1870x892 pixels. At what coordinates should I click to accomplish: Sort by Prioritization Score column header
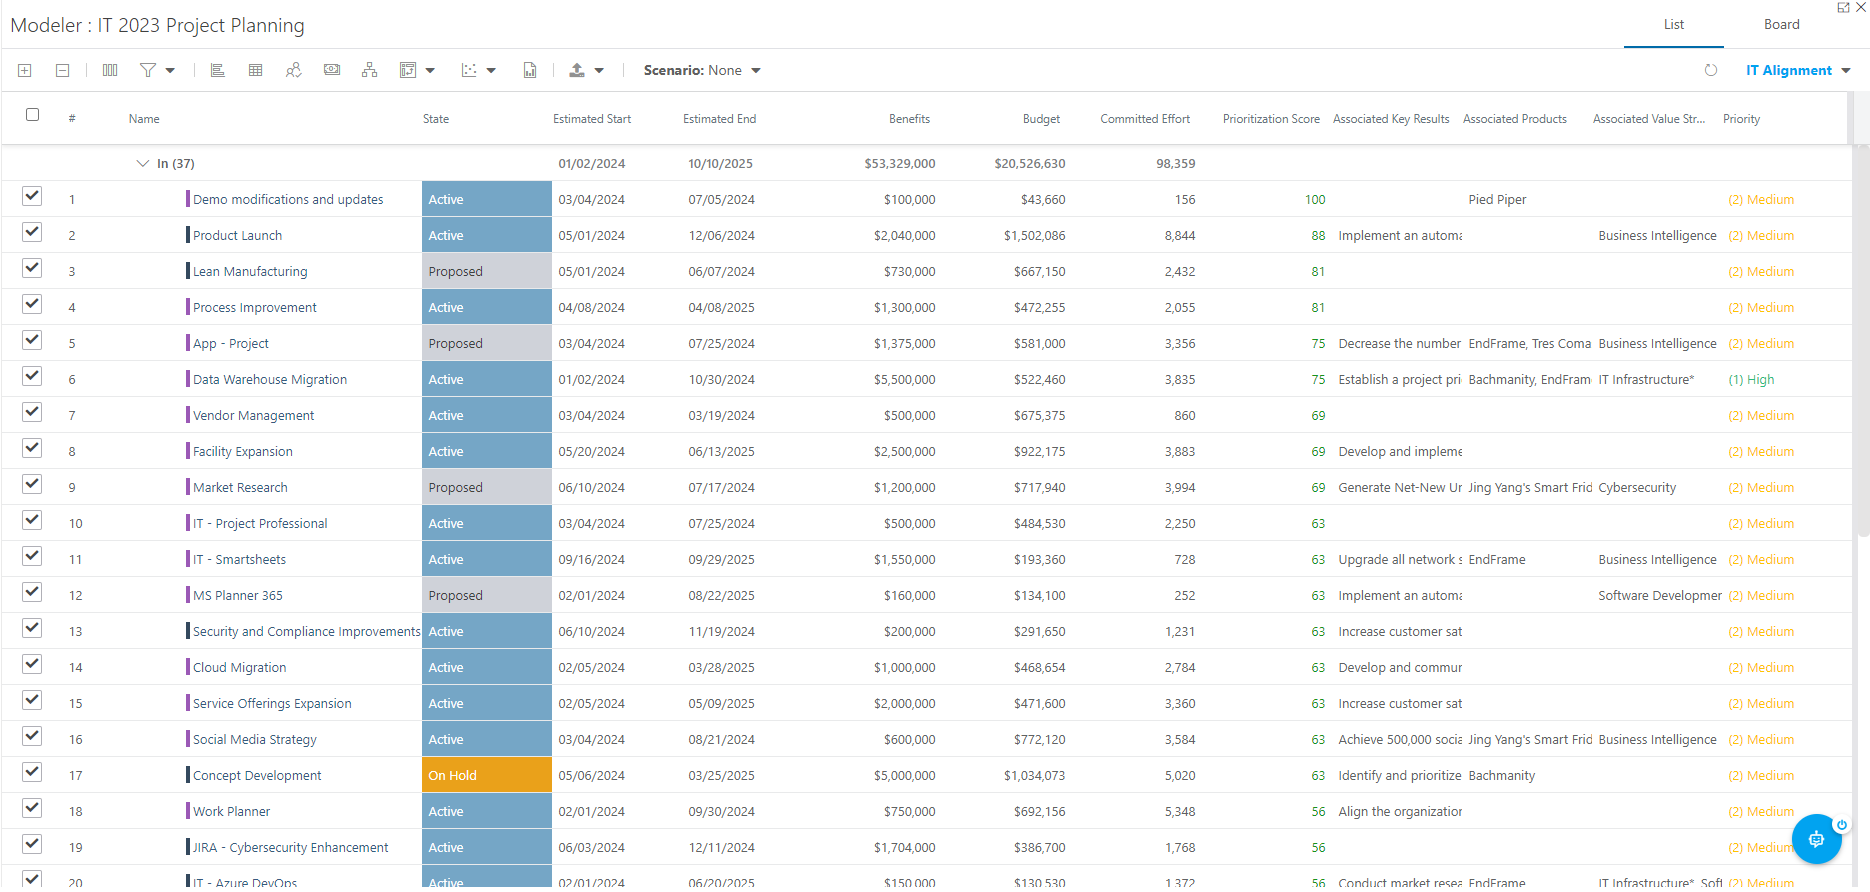[x=1271, y=119]
